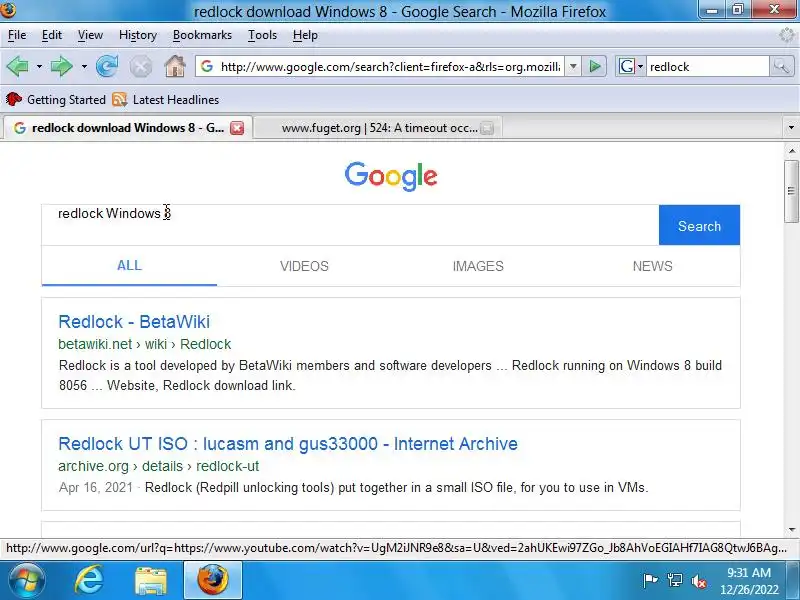Launch Internet Explorer from taskbar
Screen dimensions: 800x600
[x=89, y=581]
